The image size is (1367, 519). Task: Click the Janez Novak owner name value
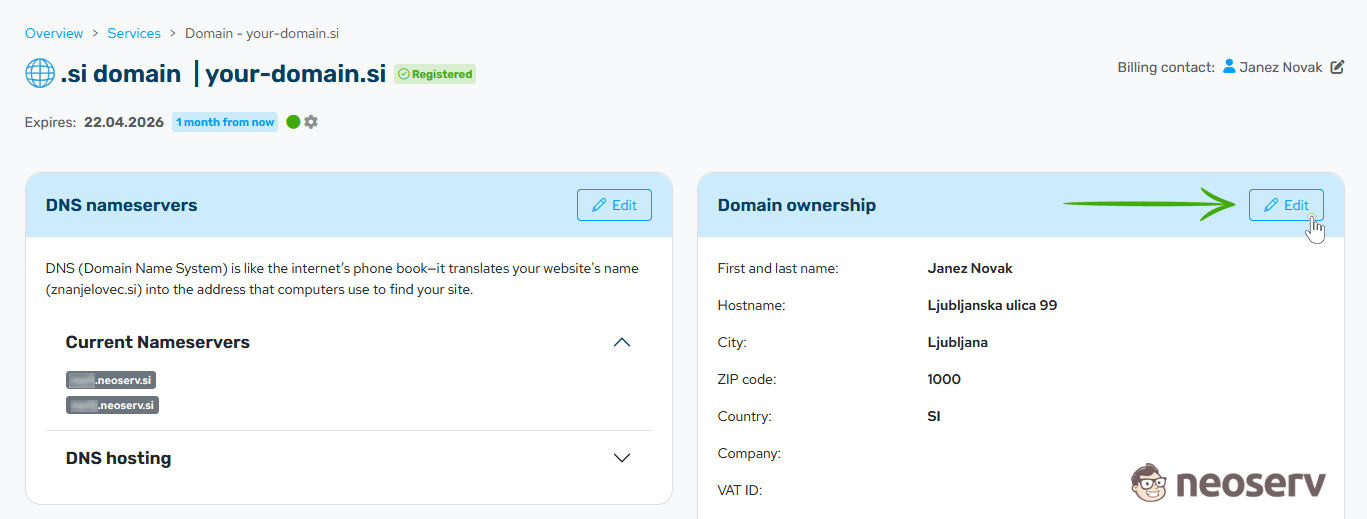970,268
